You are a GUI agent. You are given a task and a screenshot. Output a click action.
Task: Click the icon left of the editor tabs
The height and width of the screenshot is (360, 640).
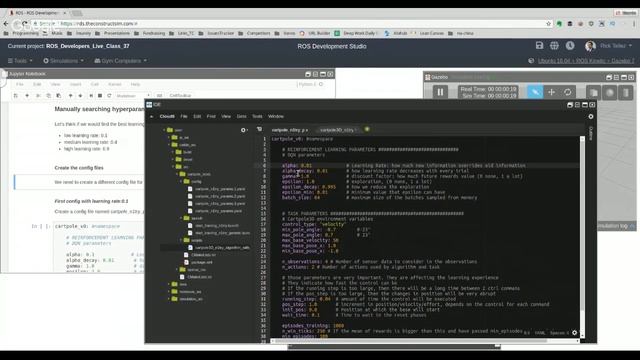[x=259, y=129]
